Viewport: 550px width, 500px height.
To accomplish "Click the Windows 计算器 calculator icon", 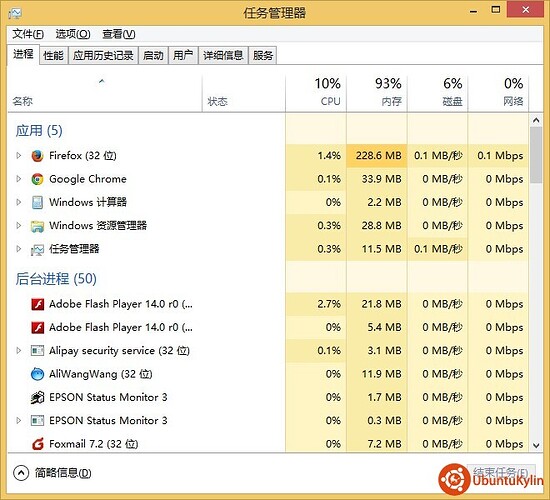I will click(x=37, y=202).
